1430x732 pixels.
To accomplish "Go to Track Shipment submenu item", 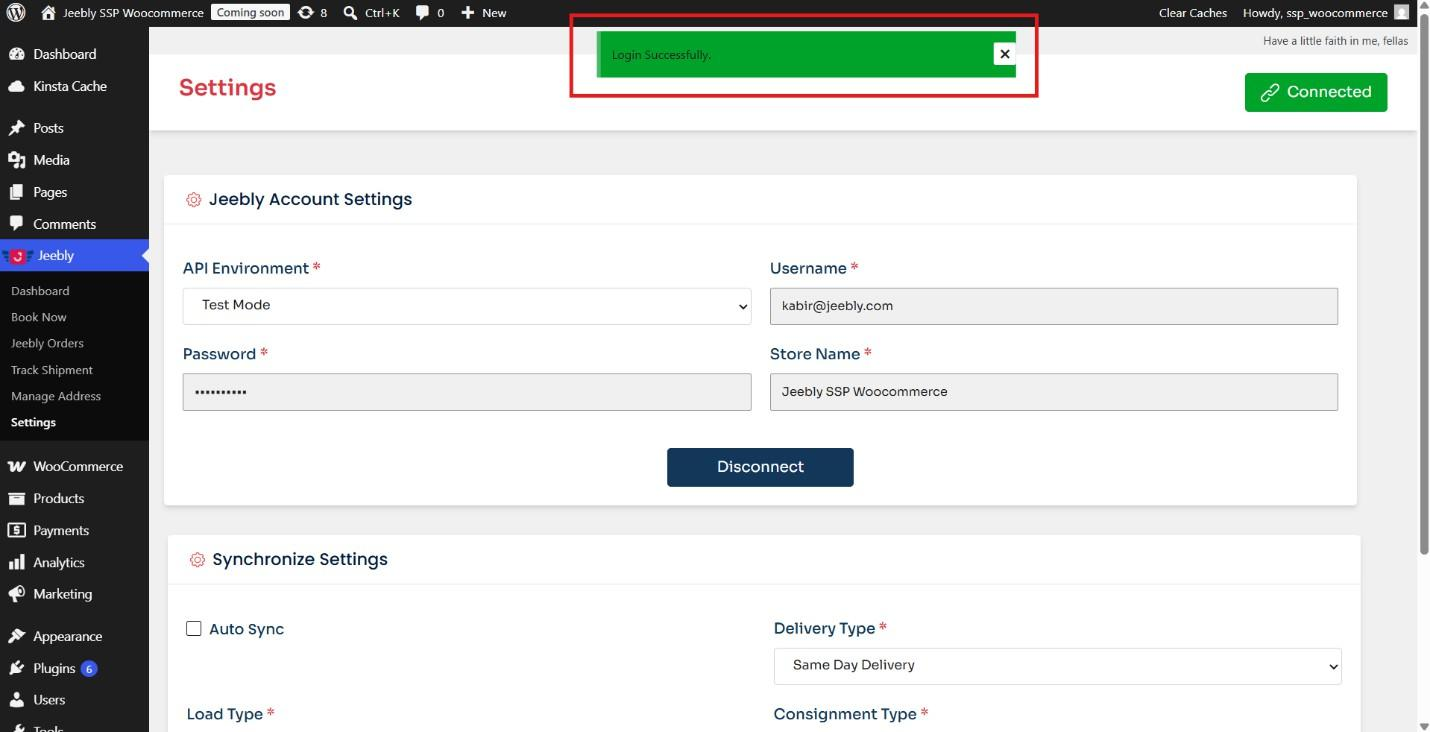I will point(52,370).
